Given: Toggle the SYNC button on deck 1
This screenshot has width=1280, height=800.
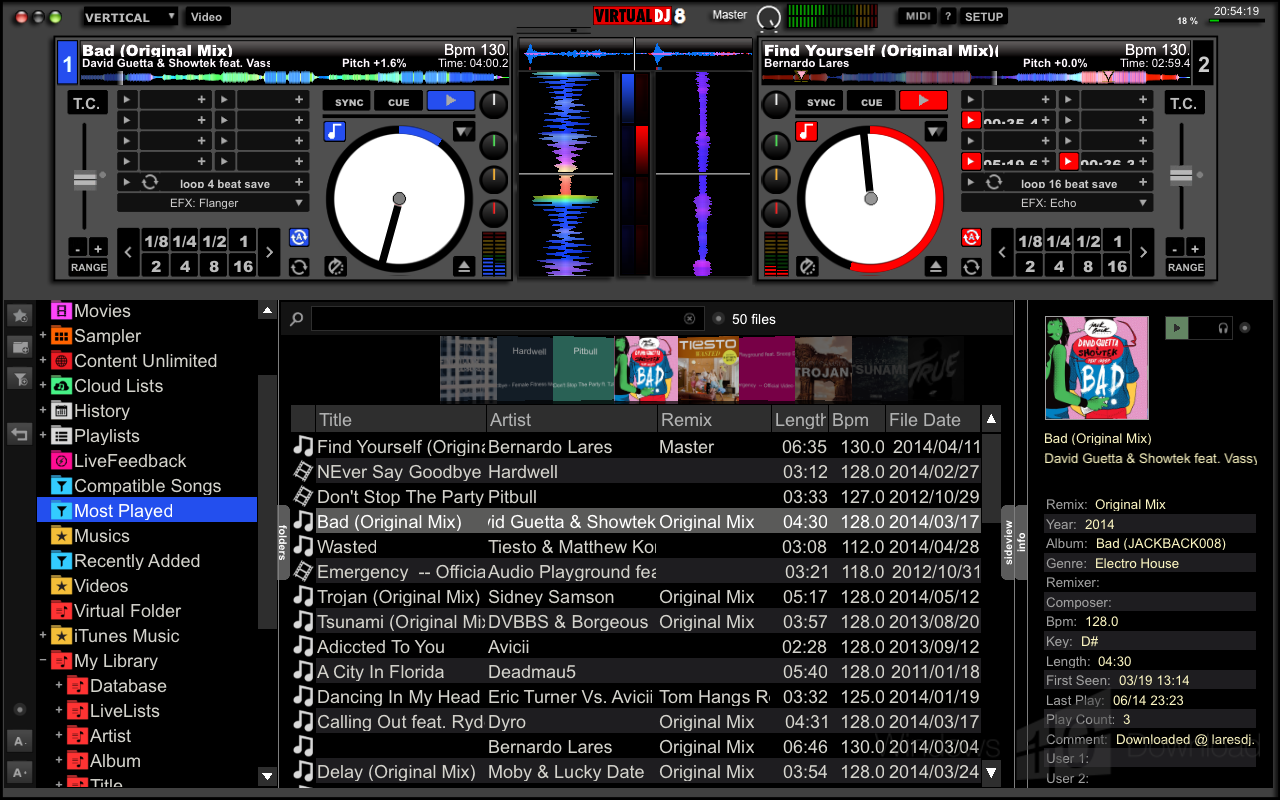Looking at the screenshot, I should pos(349,102).
